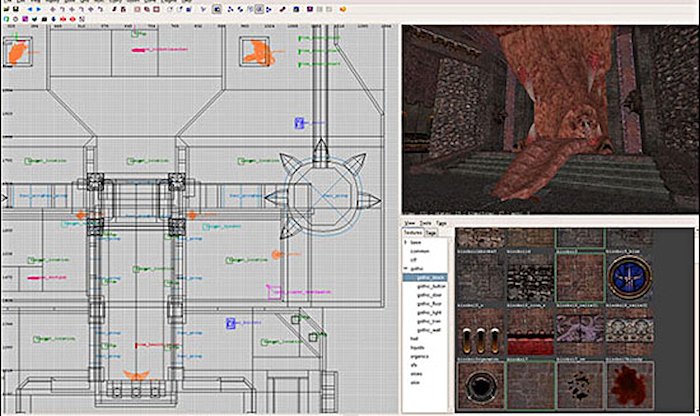Screen dimensions: 700x416
Task: Click first pink-square CSG icon in toolbar
Action: 138,9
